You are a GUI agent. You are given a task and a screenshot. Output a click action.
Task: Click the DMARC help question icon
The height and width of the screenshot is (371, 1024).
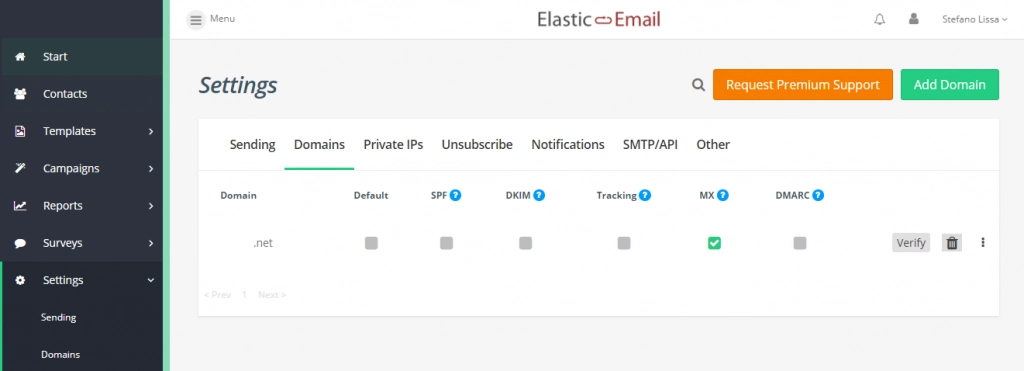[818, 195]
